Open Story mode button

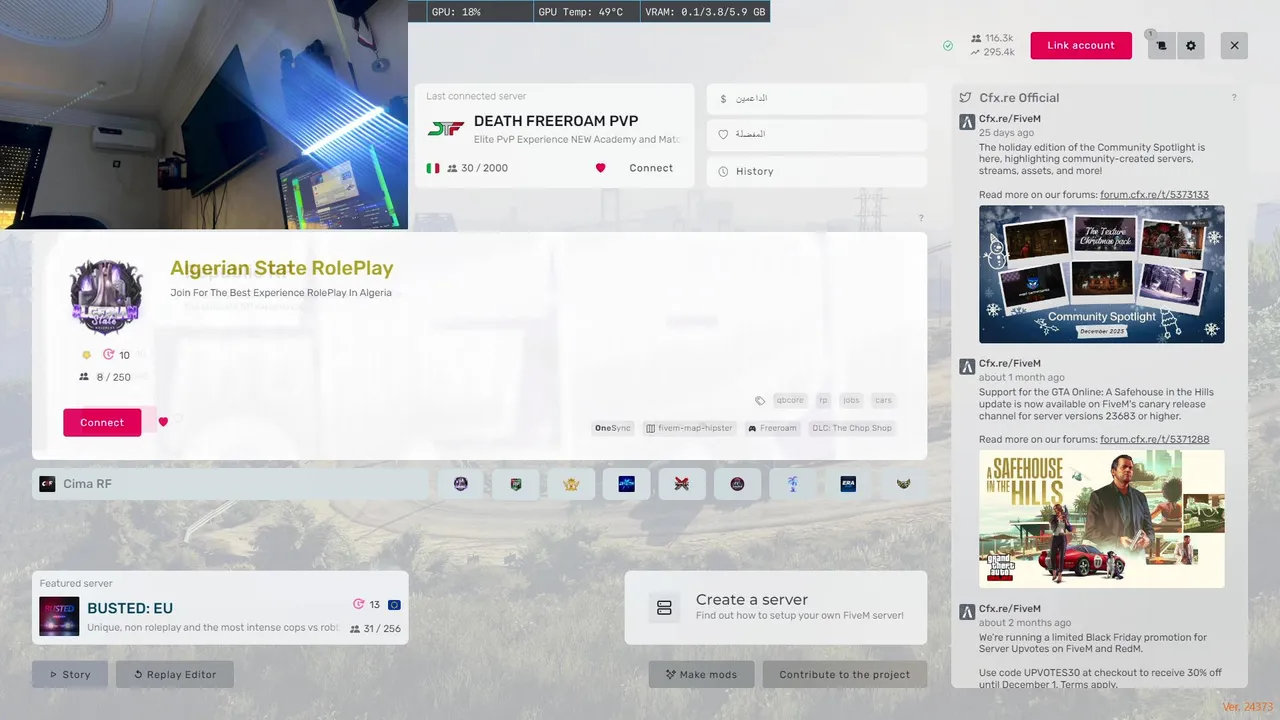(x=70, y=674)
